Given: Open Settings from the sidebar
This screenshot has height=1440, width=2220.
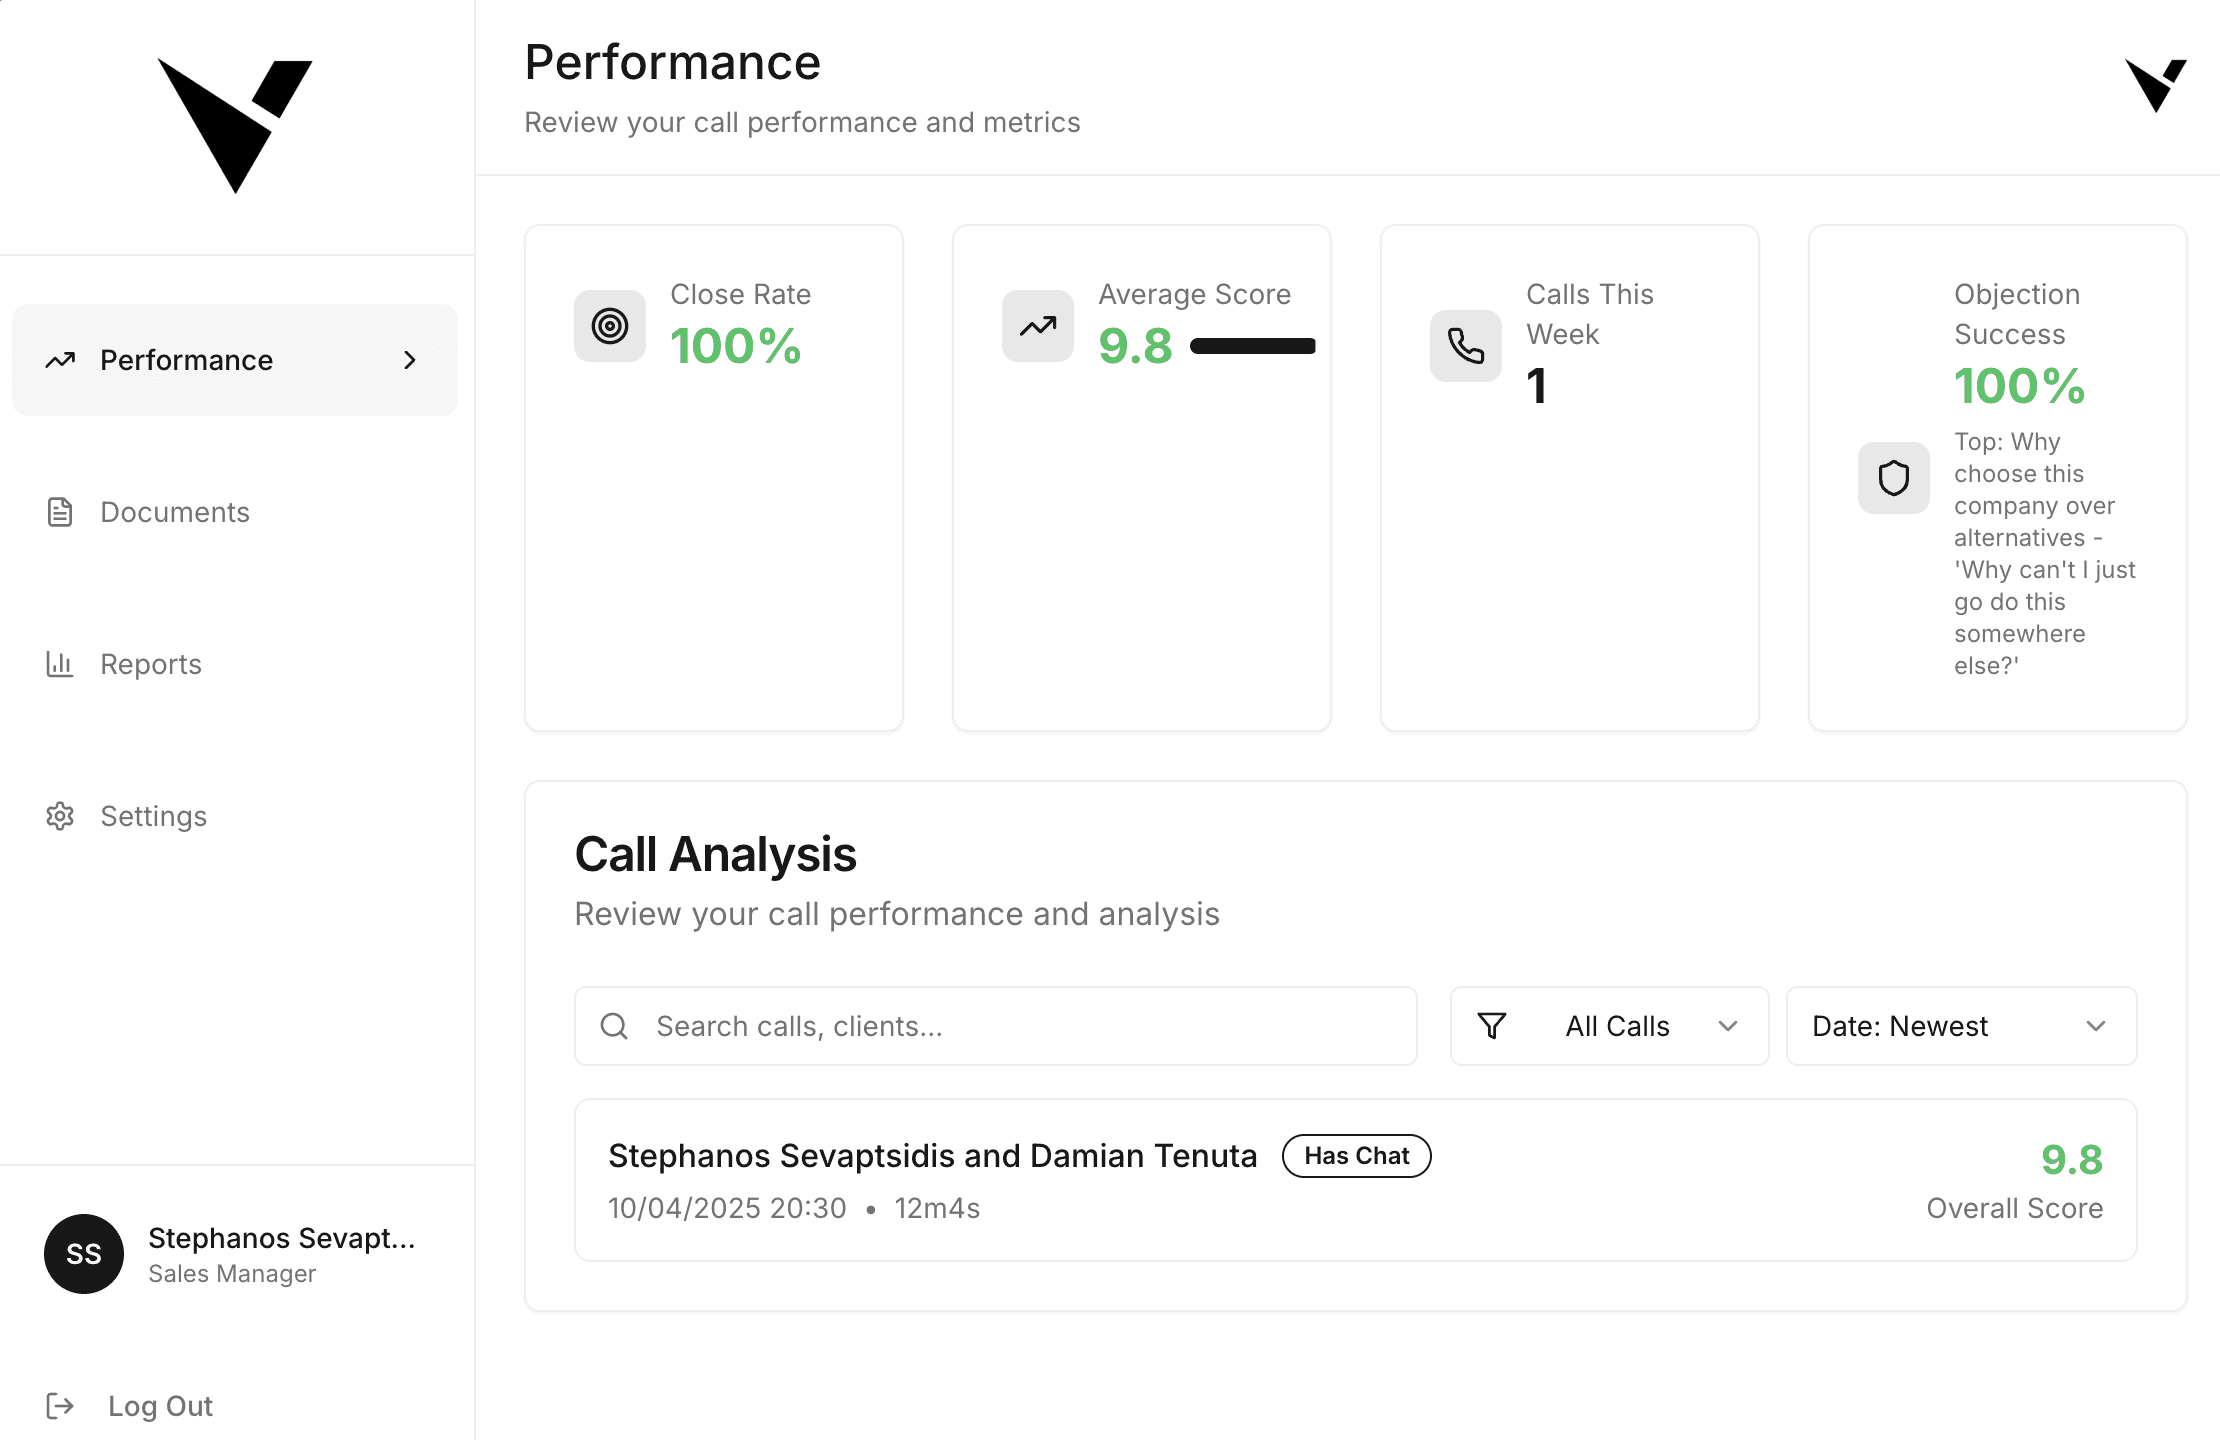Looking at the screenshot, I should click(x=153, y=816).
